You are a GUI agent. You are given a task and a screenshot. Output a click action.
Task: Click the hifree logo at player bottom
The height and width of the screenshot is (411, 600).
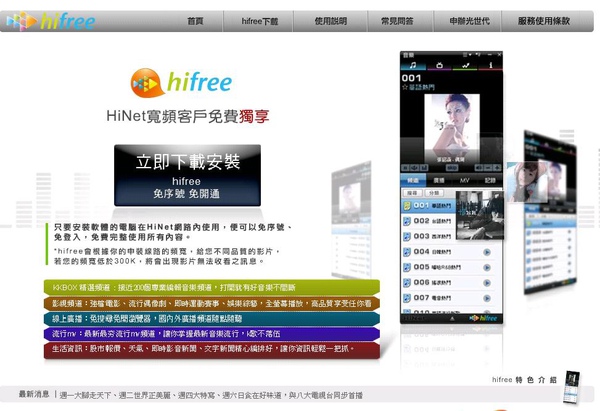tap(484, 318)
